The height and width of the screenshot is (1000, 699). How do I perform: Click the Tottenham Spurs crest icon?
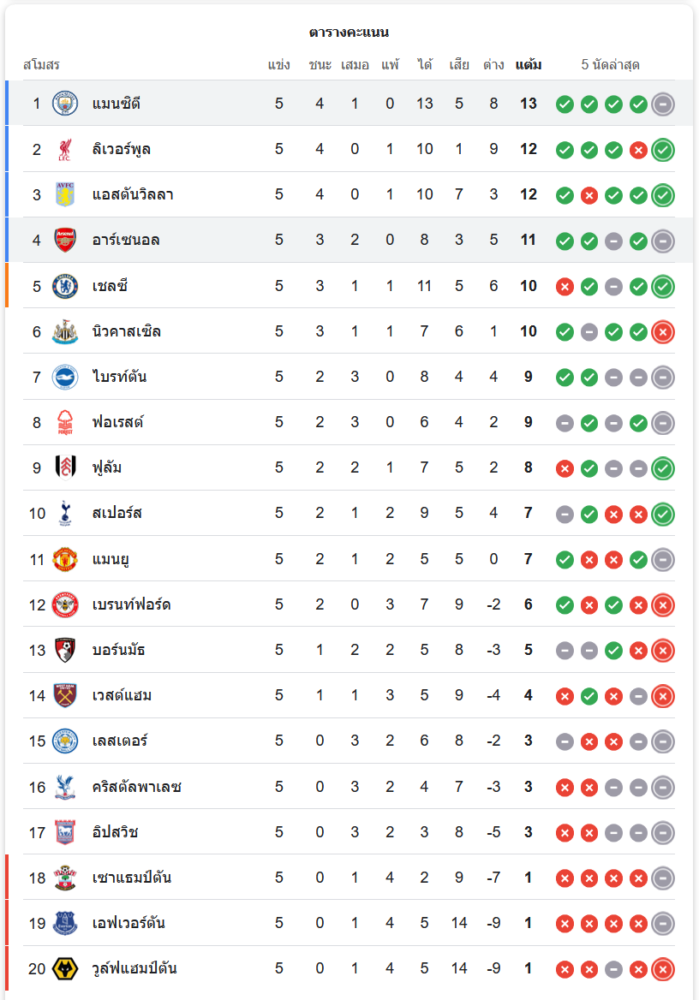pos(65,514)
